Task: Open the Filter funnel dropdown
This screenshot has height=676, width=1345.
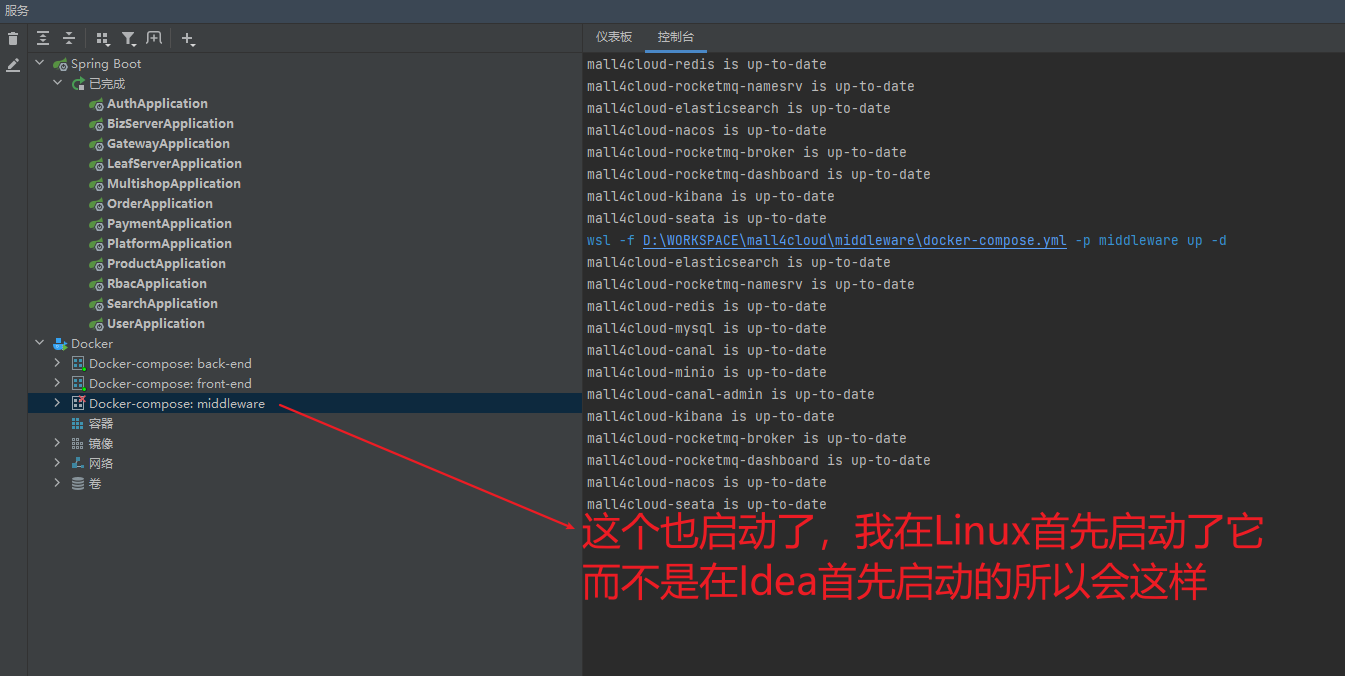Action: 129,39
